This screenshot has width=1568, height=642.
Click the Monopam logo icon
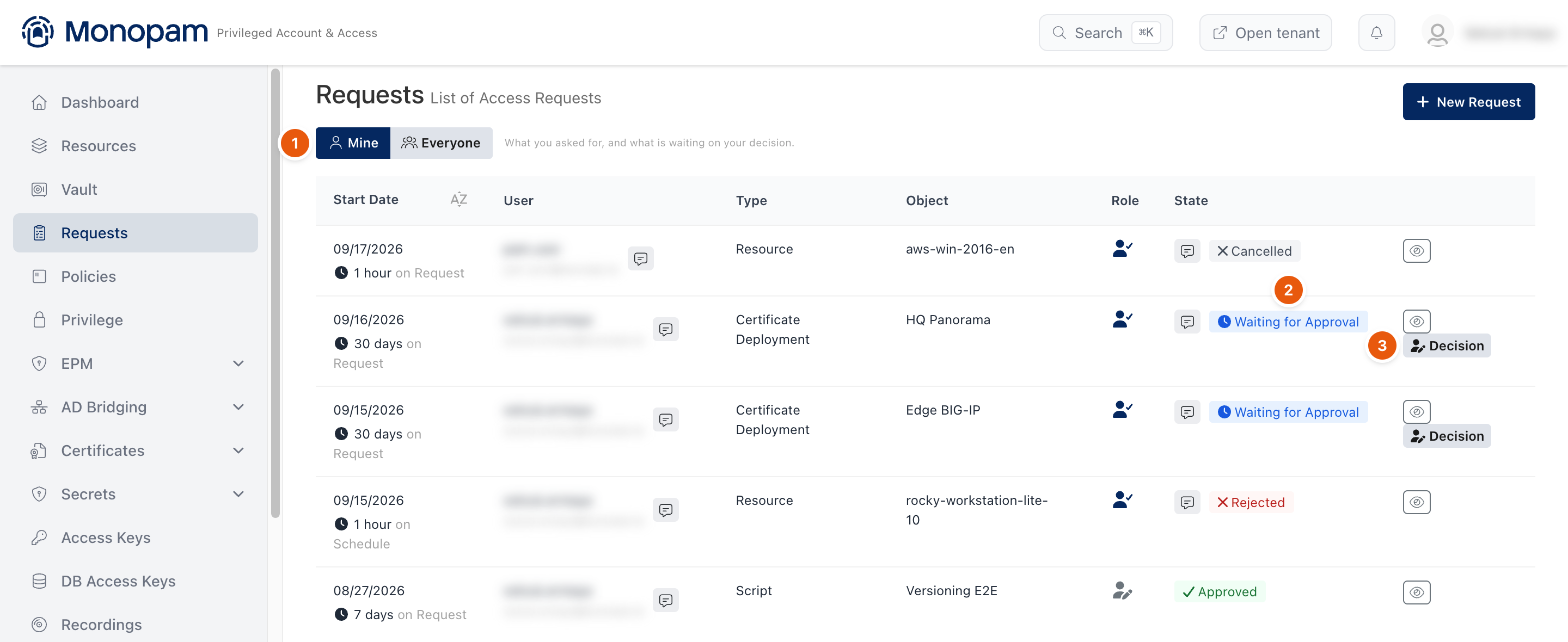(38, 32)
